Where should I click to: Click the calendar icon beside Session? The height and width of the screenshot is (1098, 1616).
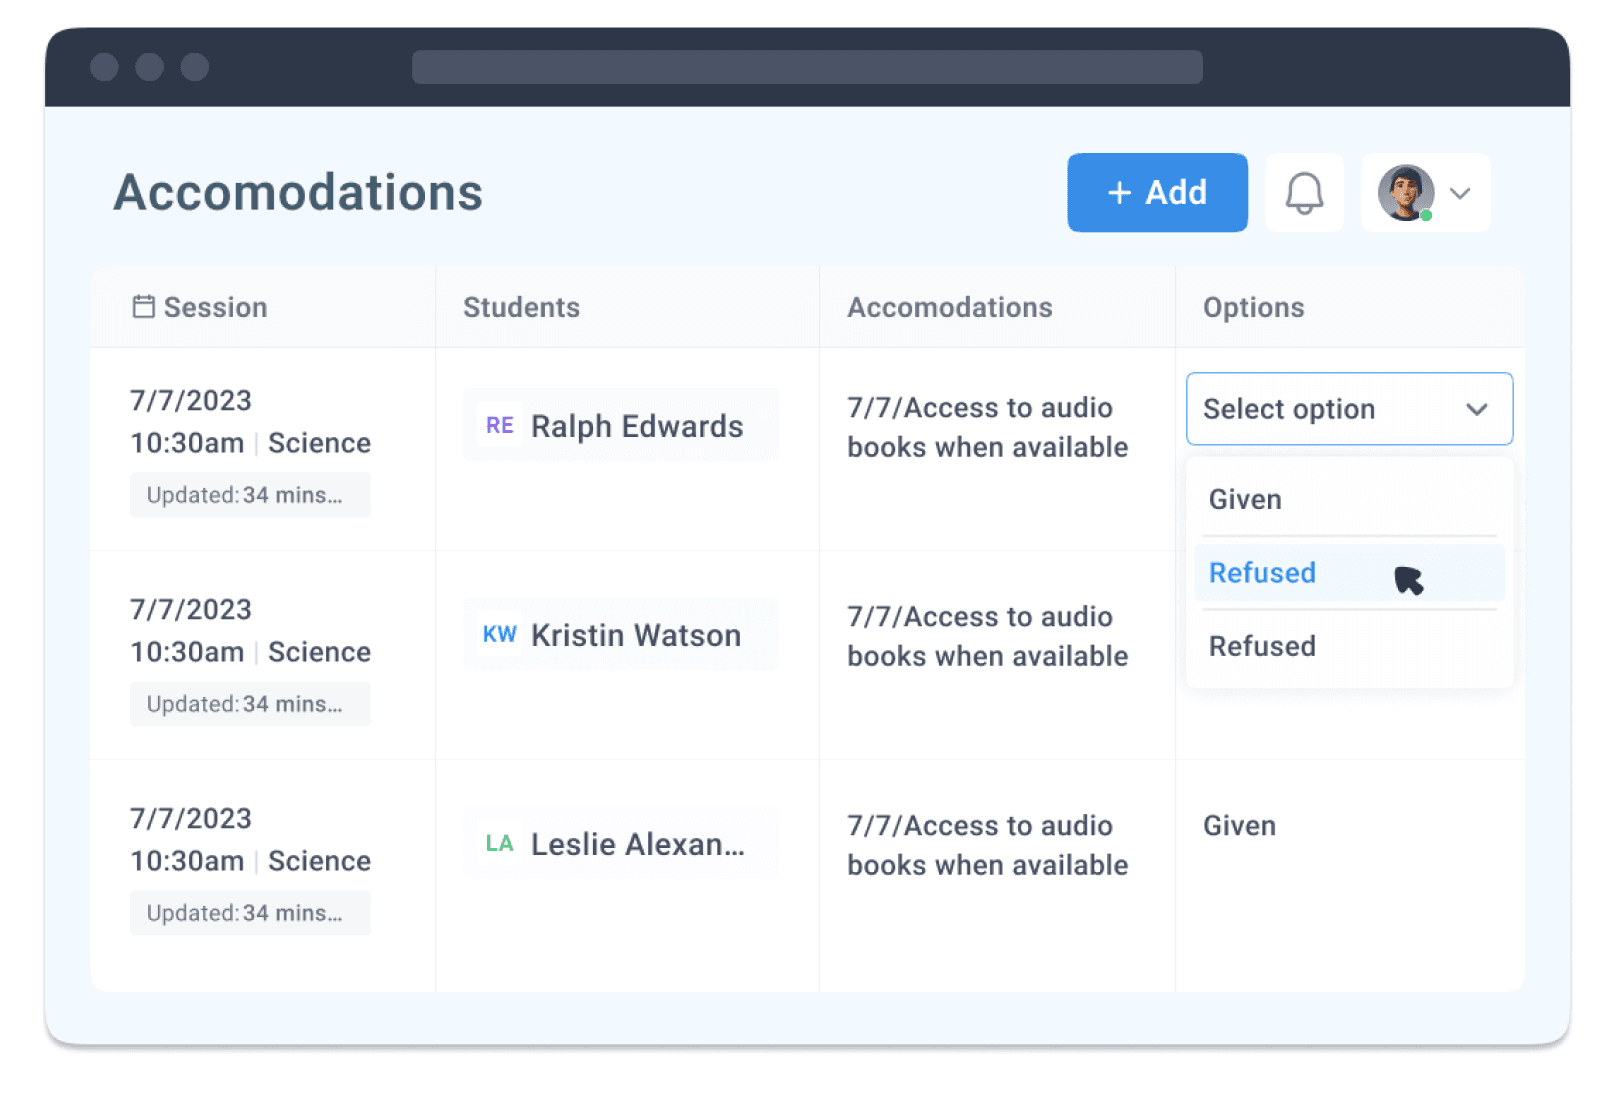(x=144, y=306)
